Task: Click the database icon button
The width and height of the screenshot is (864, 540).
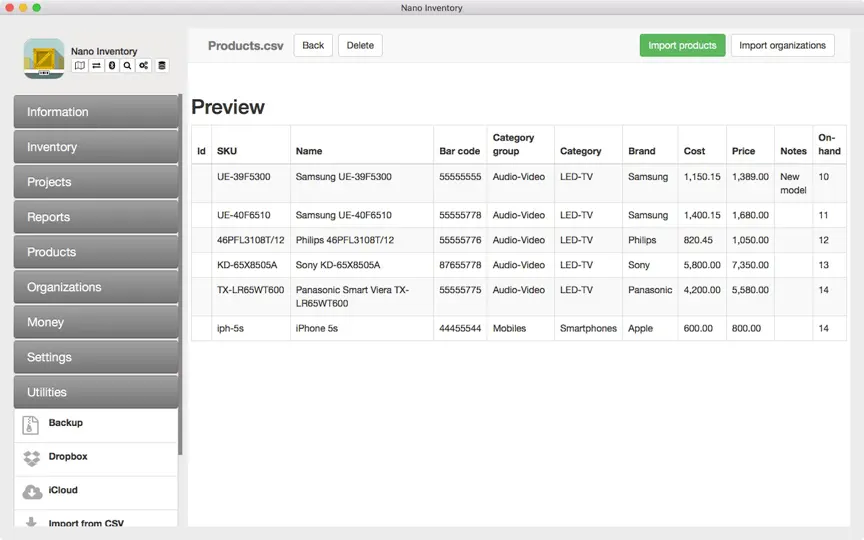Action: pos(161,66)
